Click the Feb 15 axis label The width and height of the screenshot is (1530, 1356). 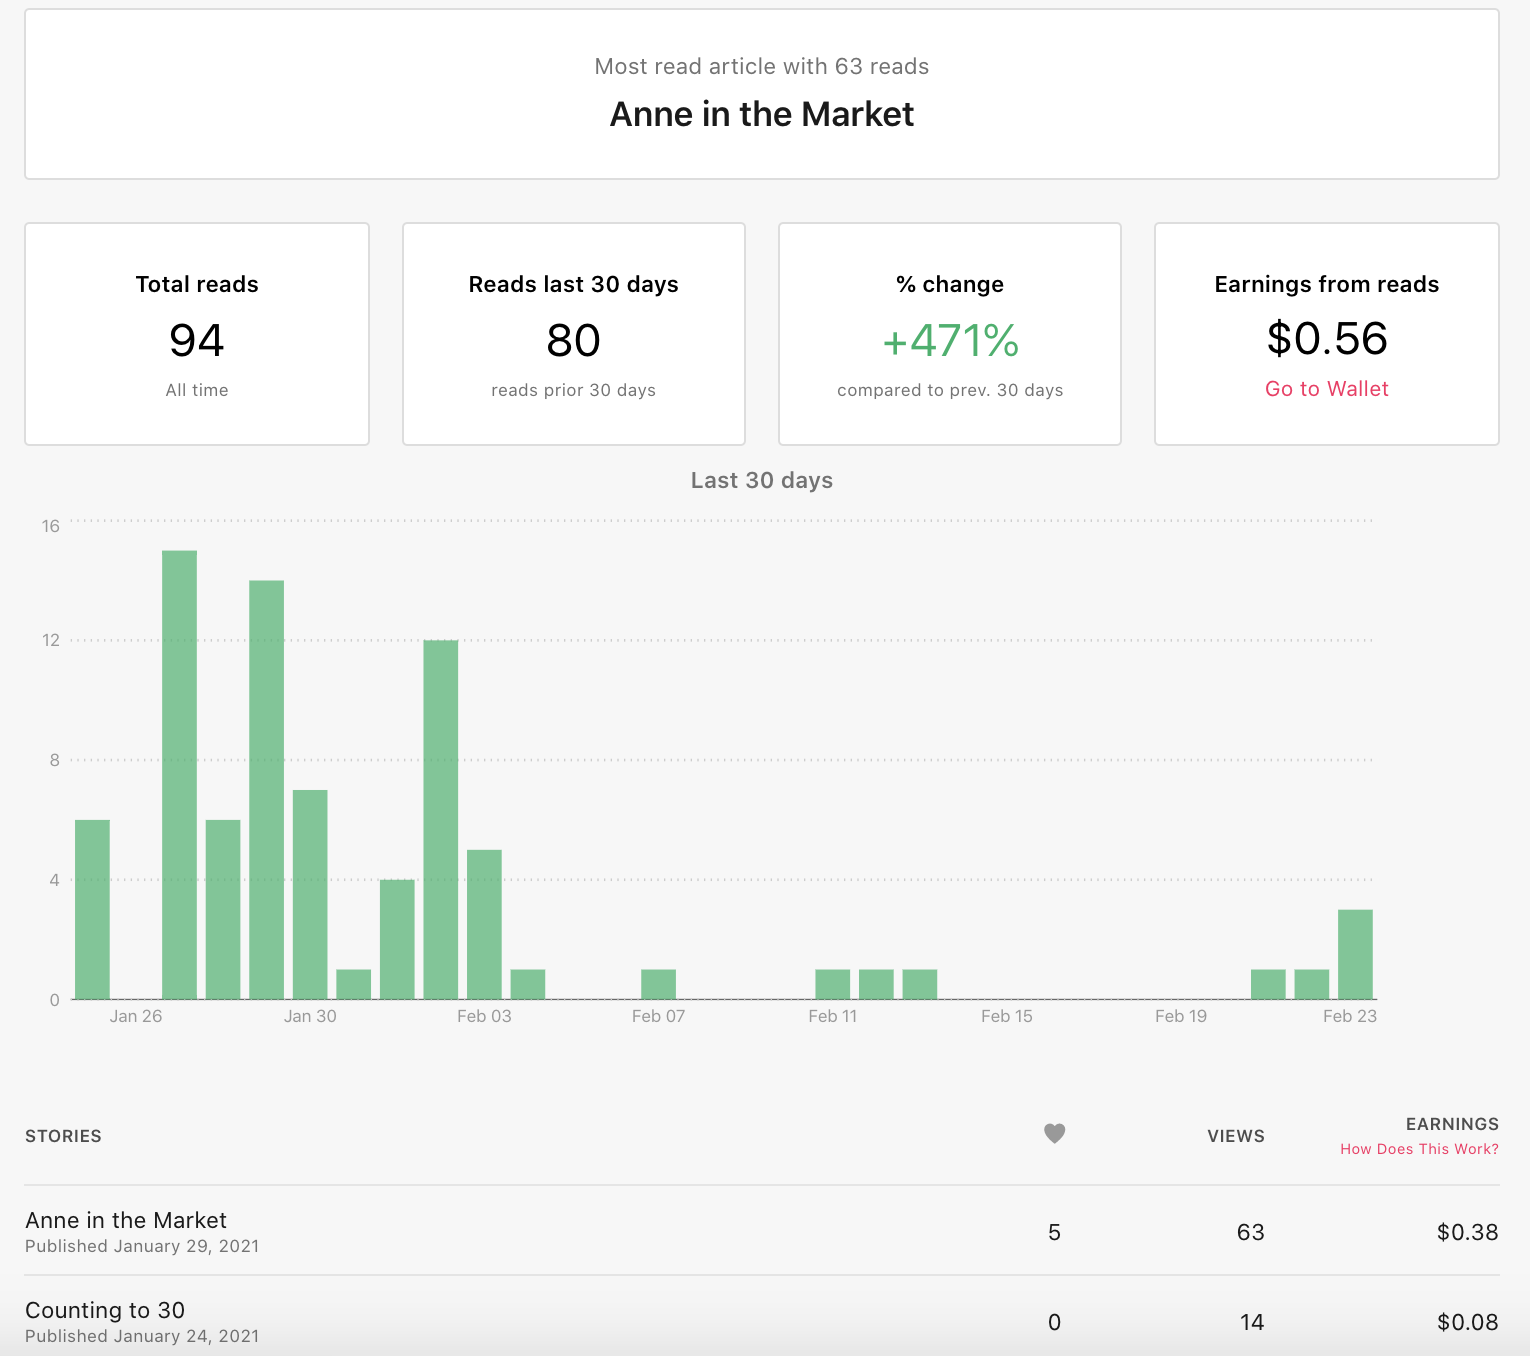[x=1006, y=1016]
